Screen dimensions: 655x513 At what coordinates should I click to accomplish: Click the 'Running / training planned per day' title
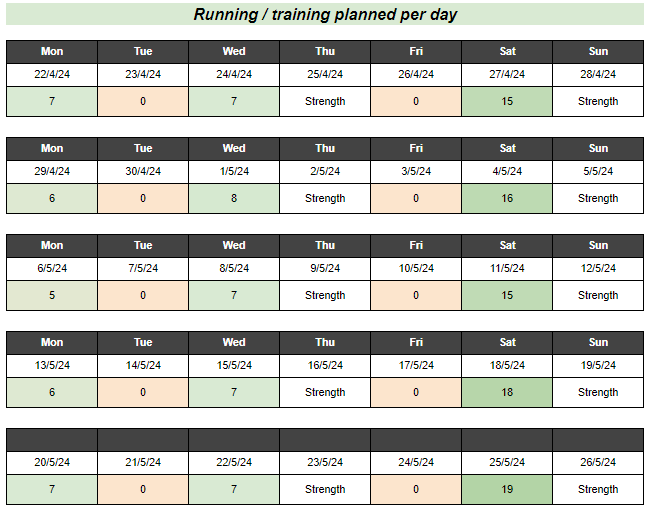(325, 15)
